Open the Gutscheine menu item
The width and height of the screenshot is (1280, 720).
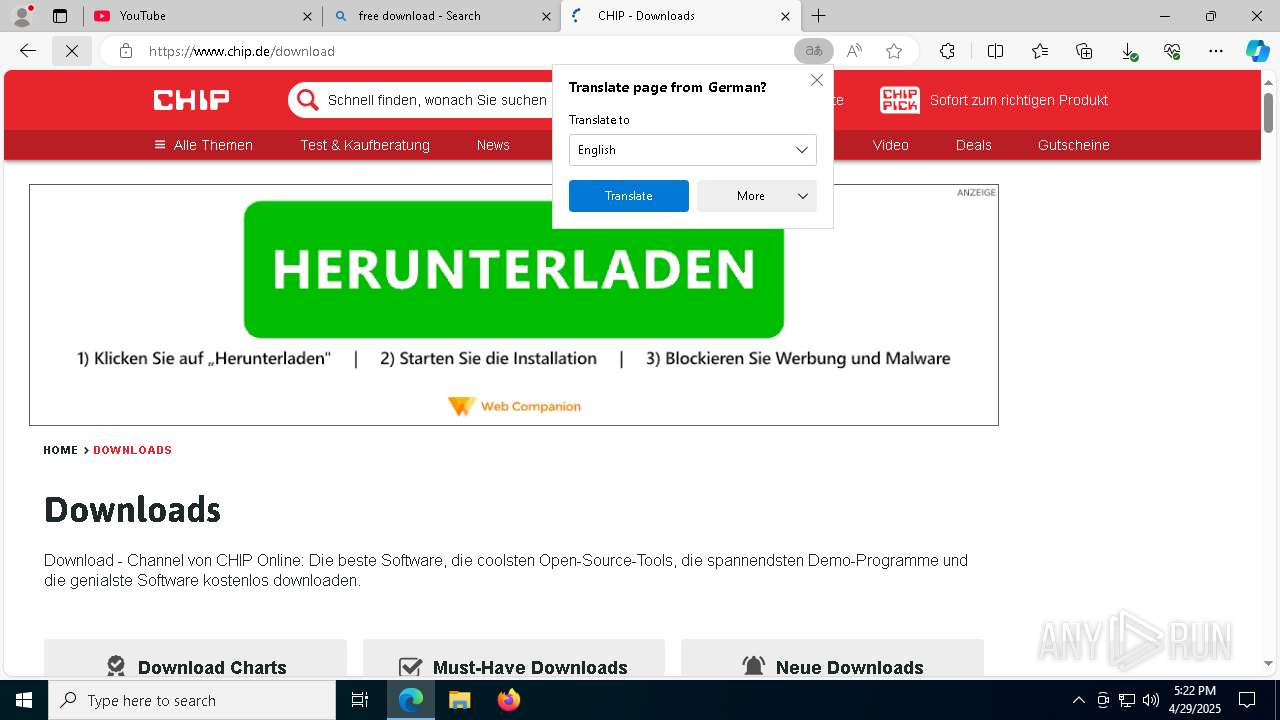[1073, 145]
